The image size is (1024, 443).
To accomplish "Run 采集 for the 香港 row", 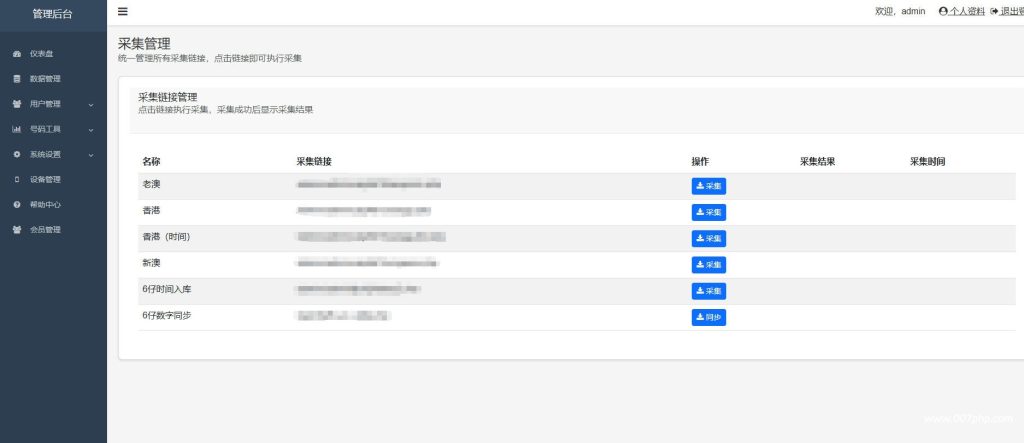I will (709, 212).
